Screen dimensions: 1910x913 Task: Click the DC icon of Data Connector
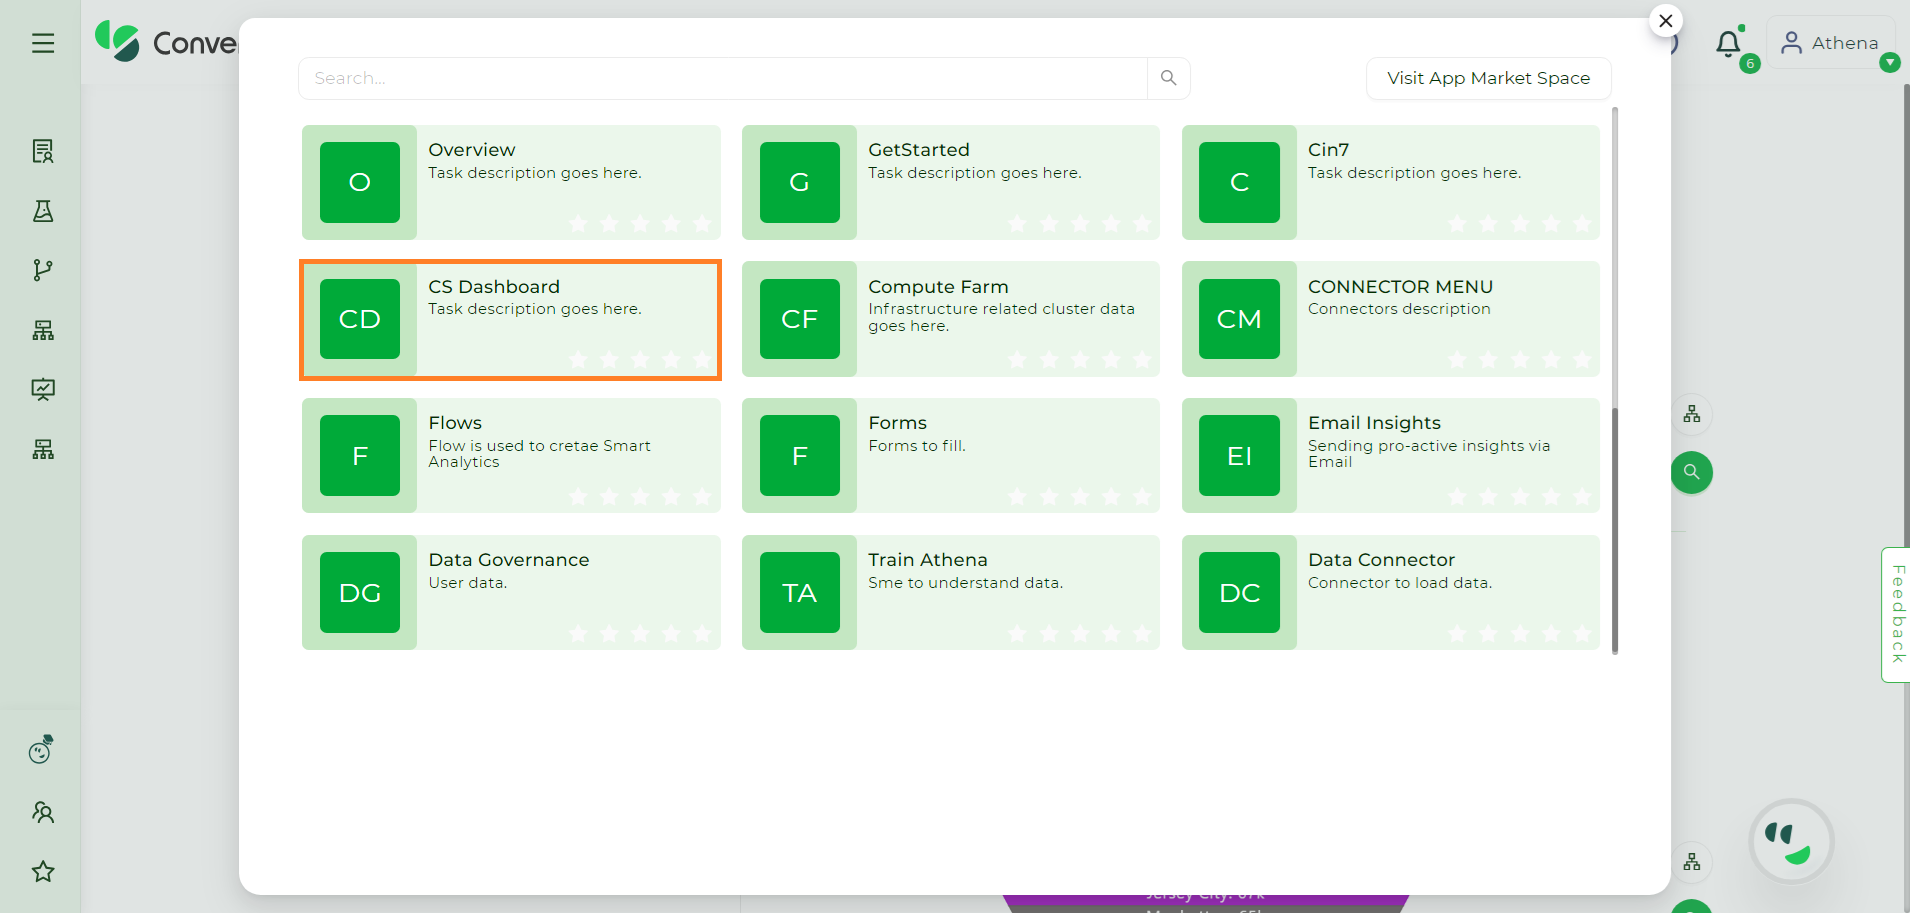coord(1239,593)
